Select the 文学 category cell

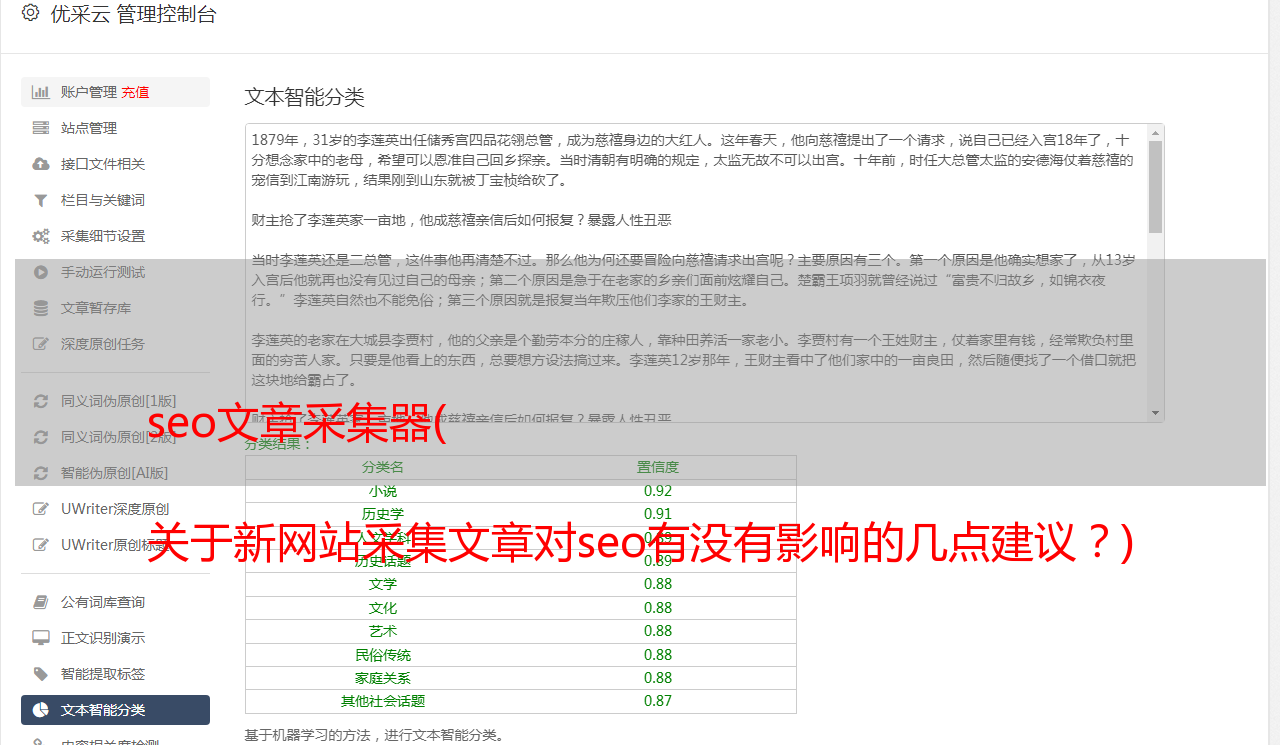click(383, 584)
